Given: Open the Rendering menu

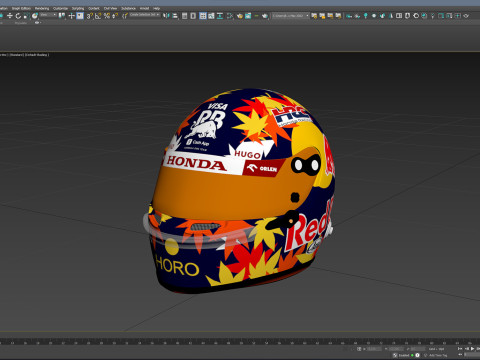Looking at the screenshot, I should coord(42,9).
